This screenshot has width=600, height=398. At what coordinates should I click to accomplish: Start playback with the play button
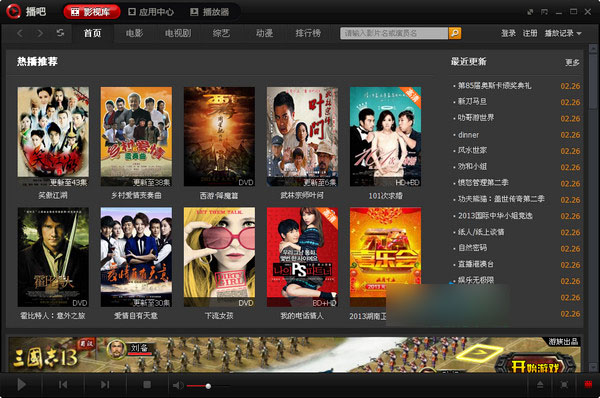click(x=21, y=385)
